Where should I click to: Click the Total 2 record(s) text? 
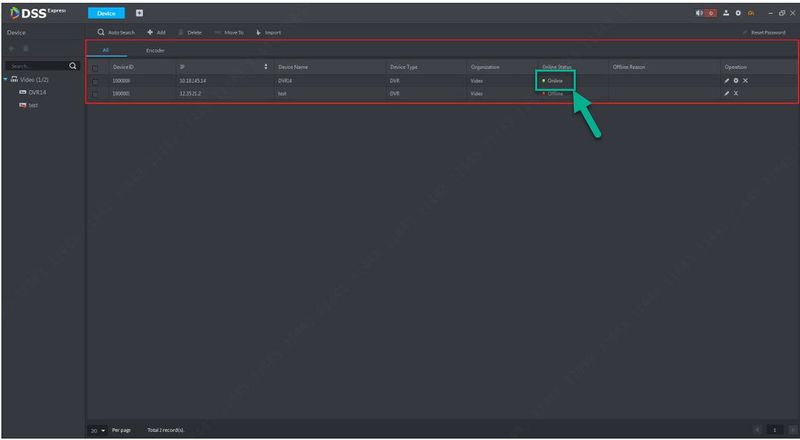166,430
